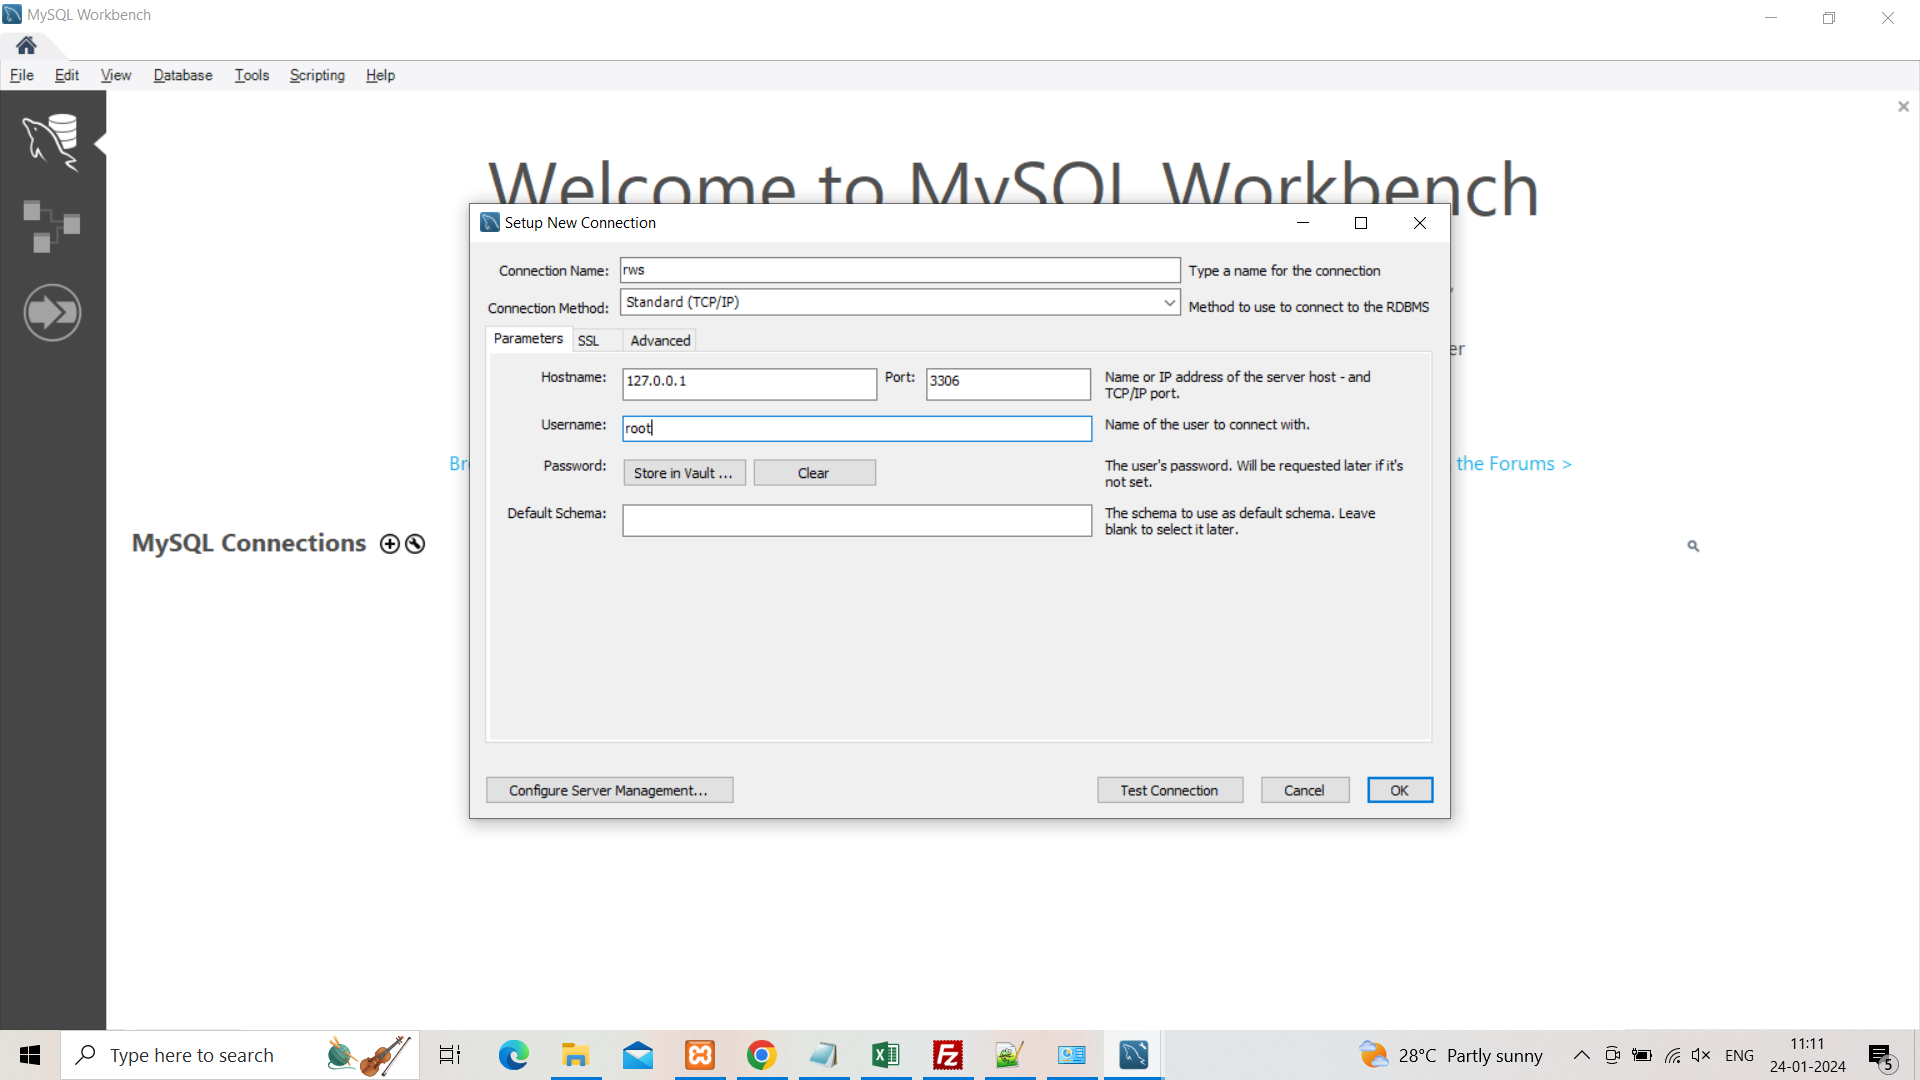Open Mail app from taskbar
The image size is (1920, 1080).
[637, 1055]
